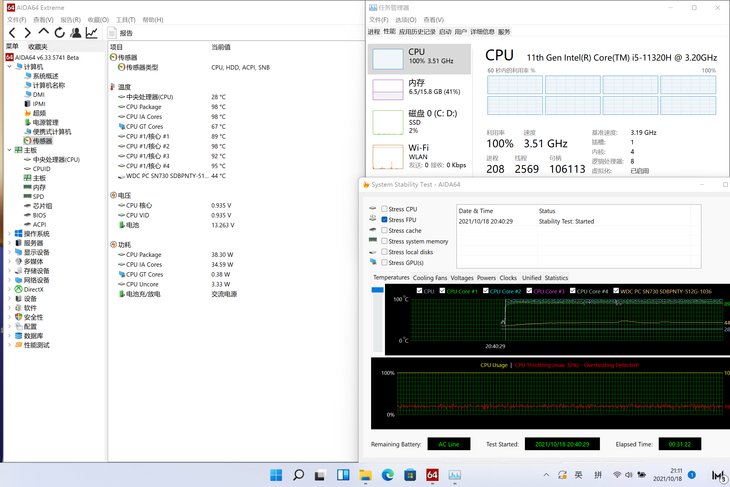Select the 传感器 sensor tree item
The width and height of the screenshot is (730, 487).
[42, 141]
